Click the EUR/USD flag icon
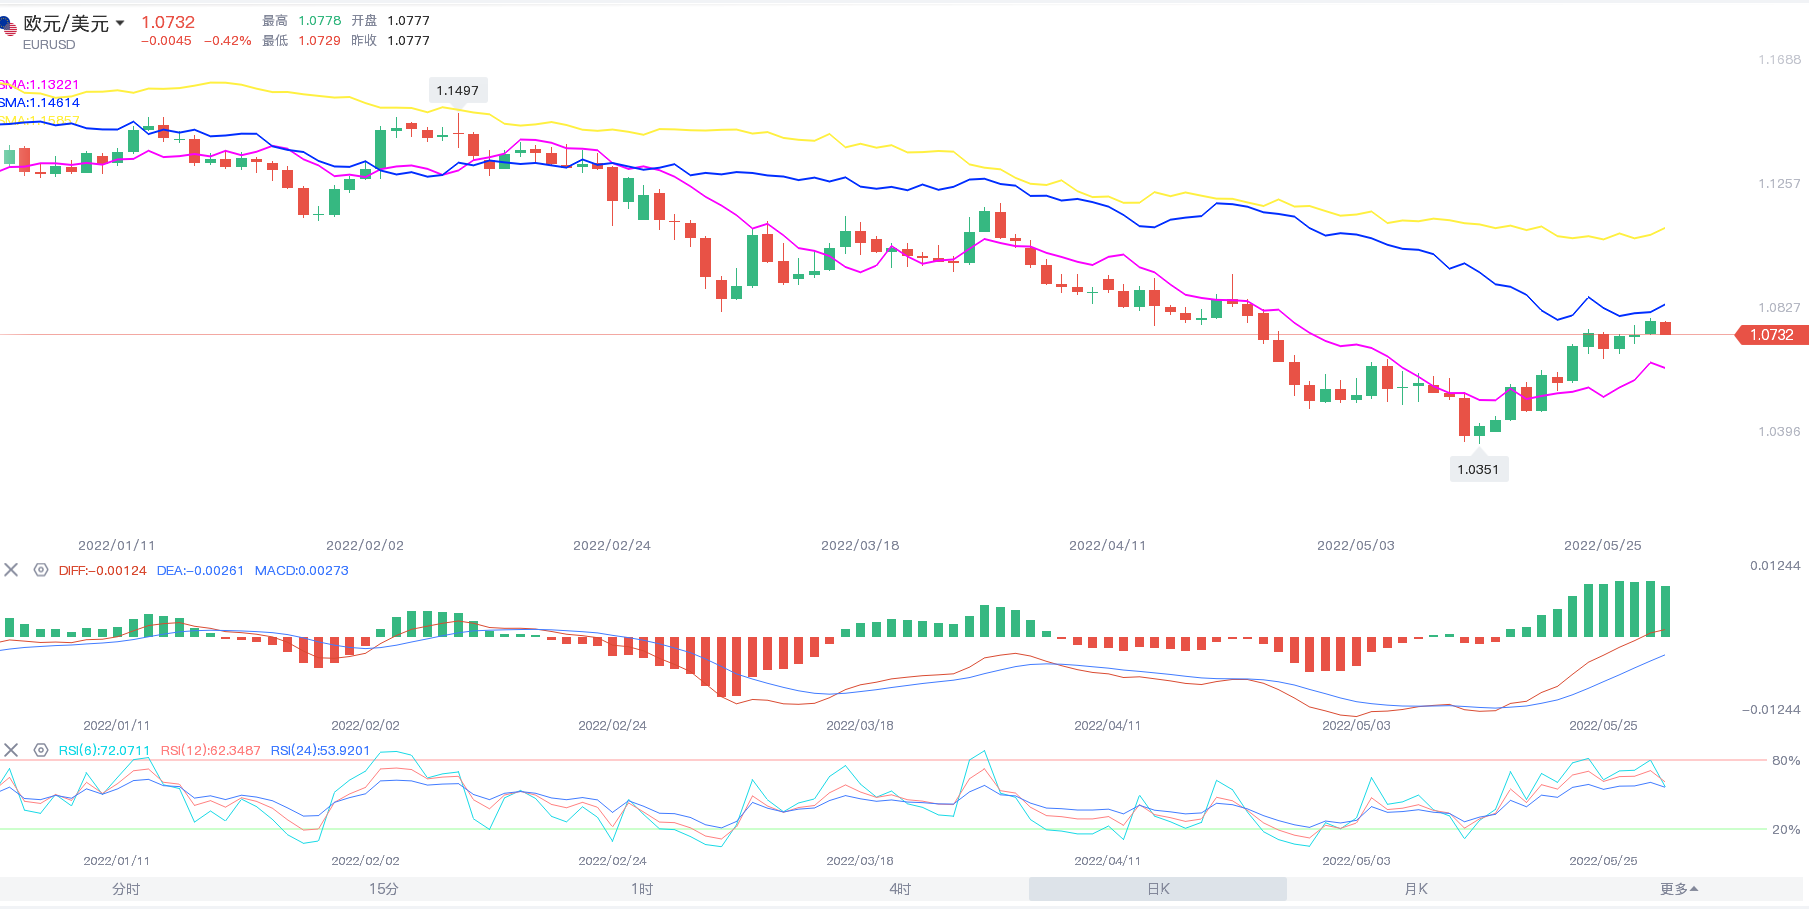1809x909 pixels. click(x=8, y=27)
